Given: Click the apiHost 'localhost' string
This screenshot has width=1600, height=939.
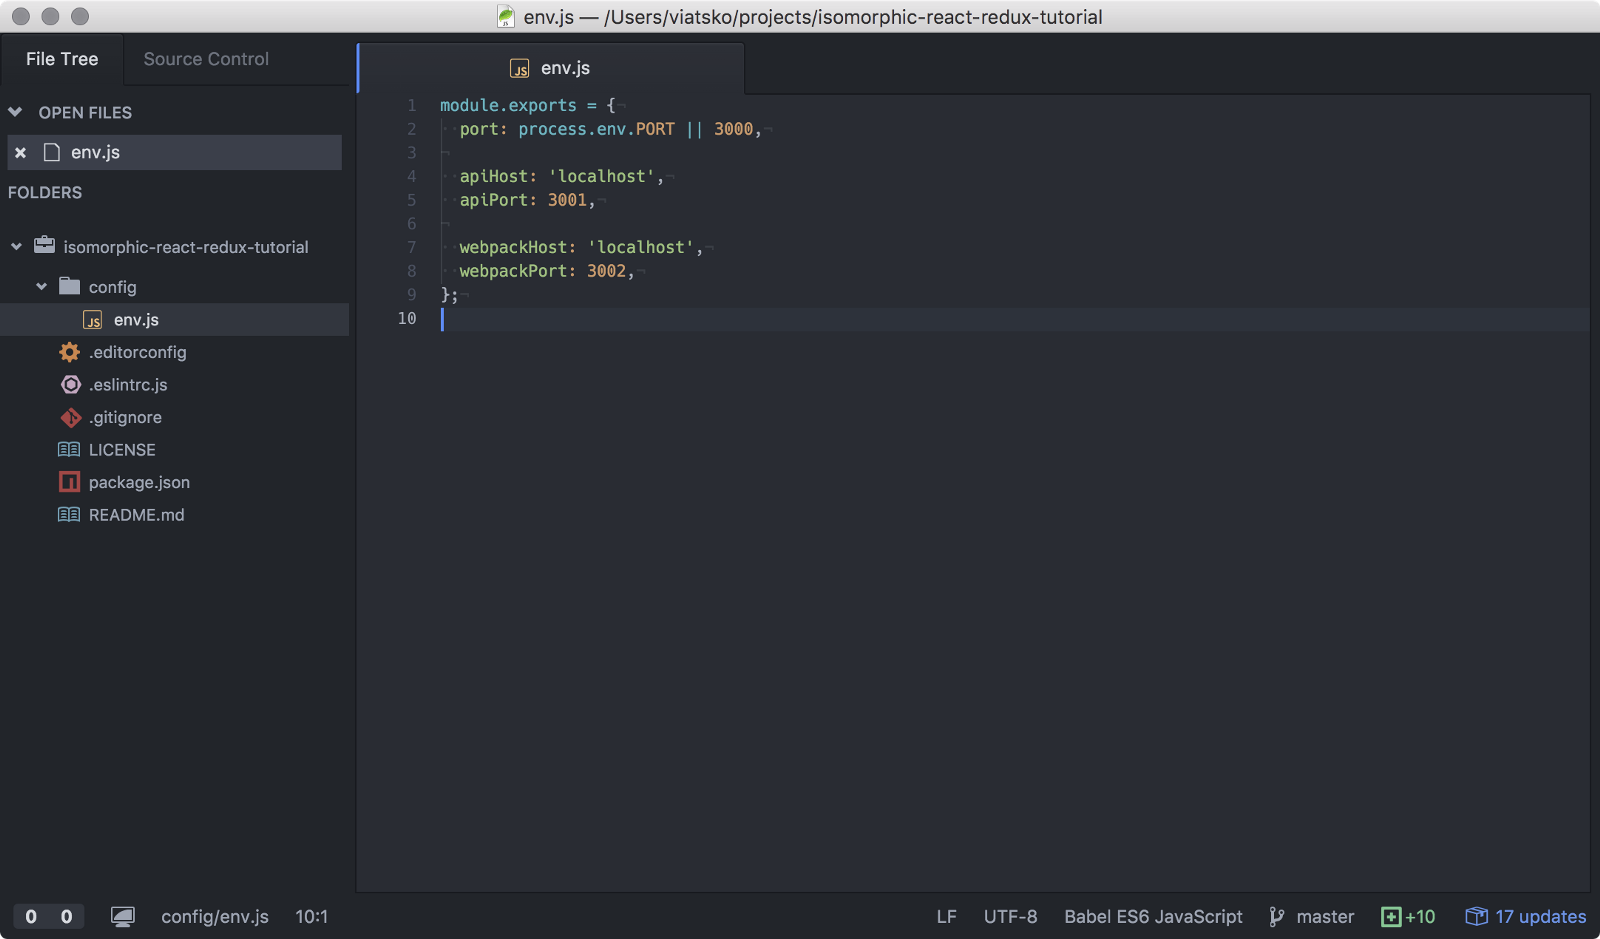Looking at the screenshot, I should coord(602,176).
